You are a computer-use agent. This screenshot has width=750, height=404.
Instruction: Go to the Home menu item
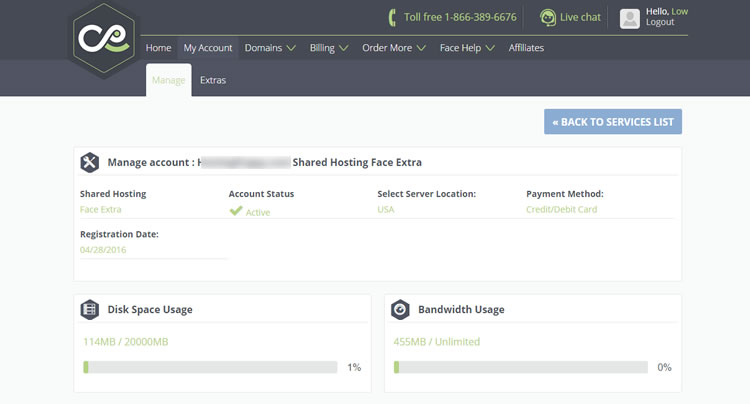click(158, 47)
